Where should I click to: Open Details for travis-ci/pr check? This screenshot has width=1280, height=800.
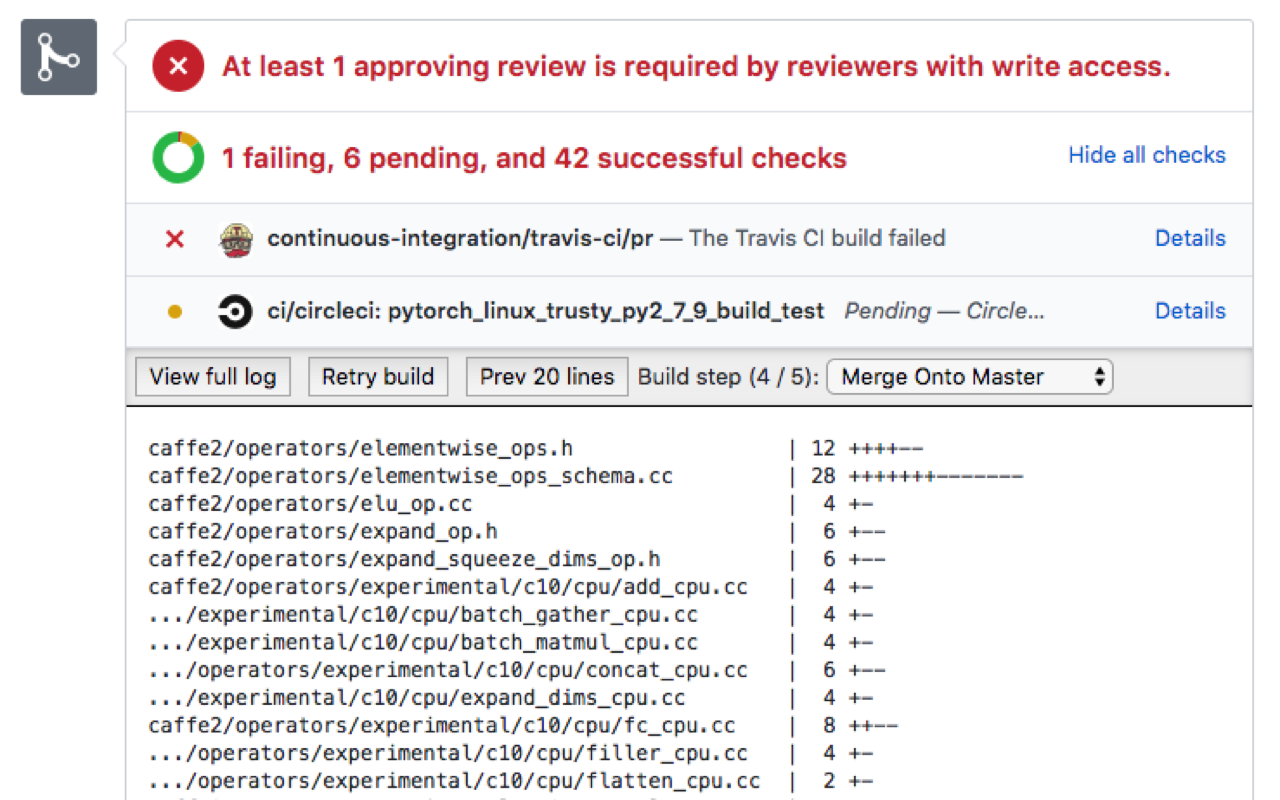[x=1190, y=238]
